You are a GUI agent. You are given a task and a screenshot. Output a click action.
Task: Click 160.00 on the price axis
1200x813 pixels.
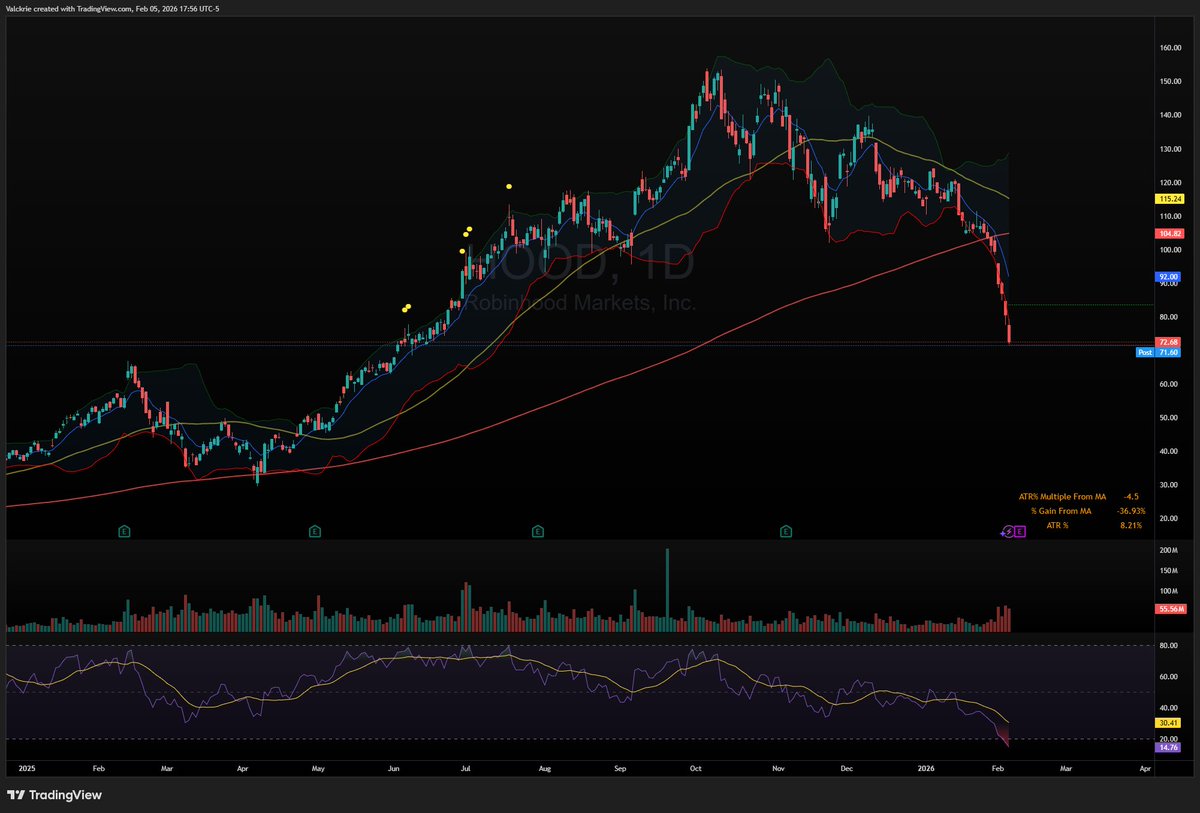pos(1172,47)
